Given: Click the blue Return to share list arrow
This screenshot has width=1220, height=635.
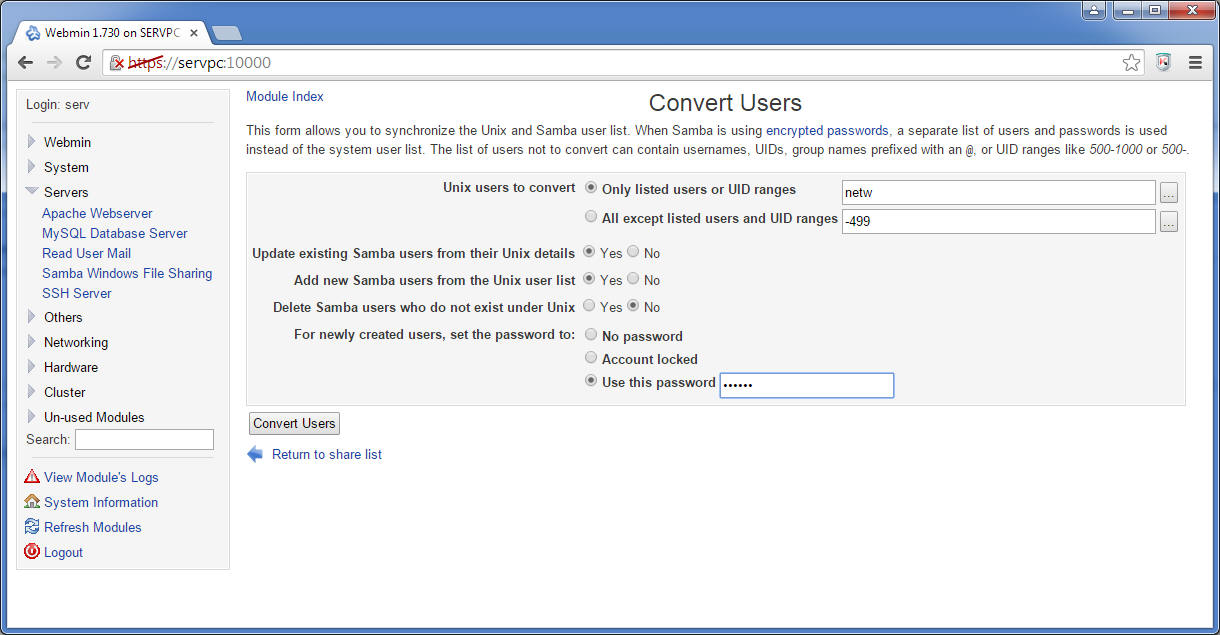Looking at the screenshot, I should point(255,454).
